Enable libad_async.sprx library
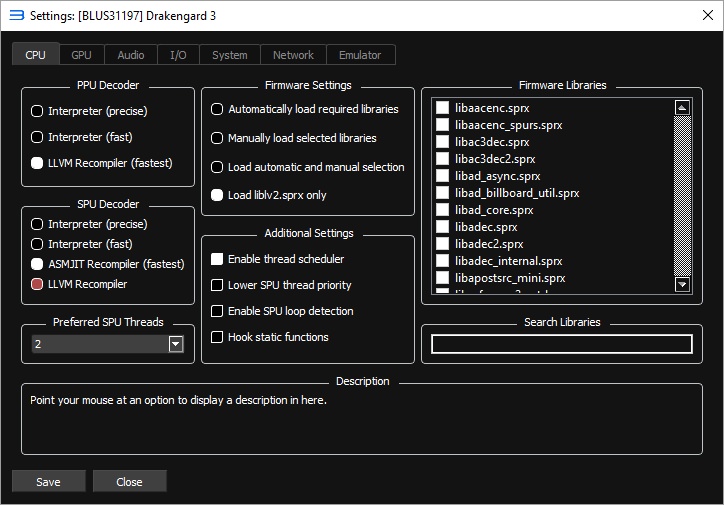724x505 pixels. point(442,176)
